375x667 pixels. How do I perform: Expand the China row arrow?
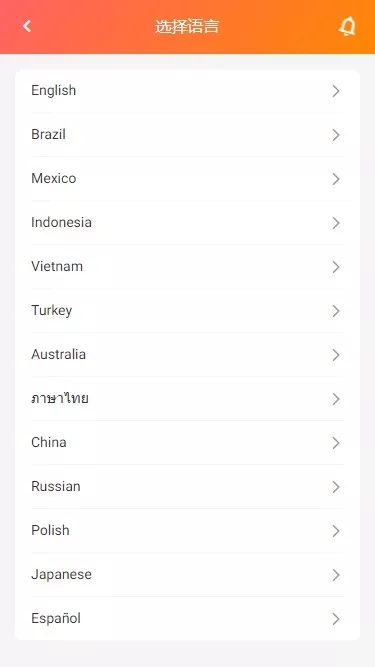coord(336,443)
